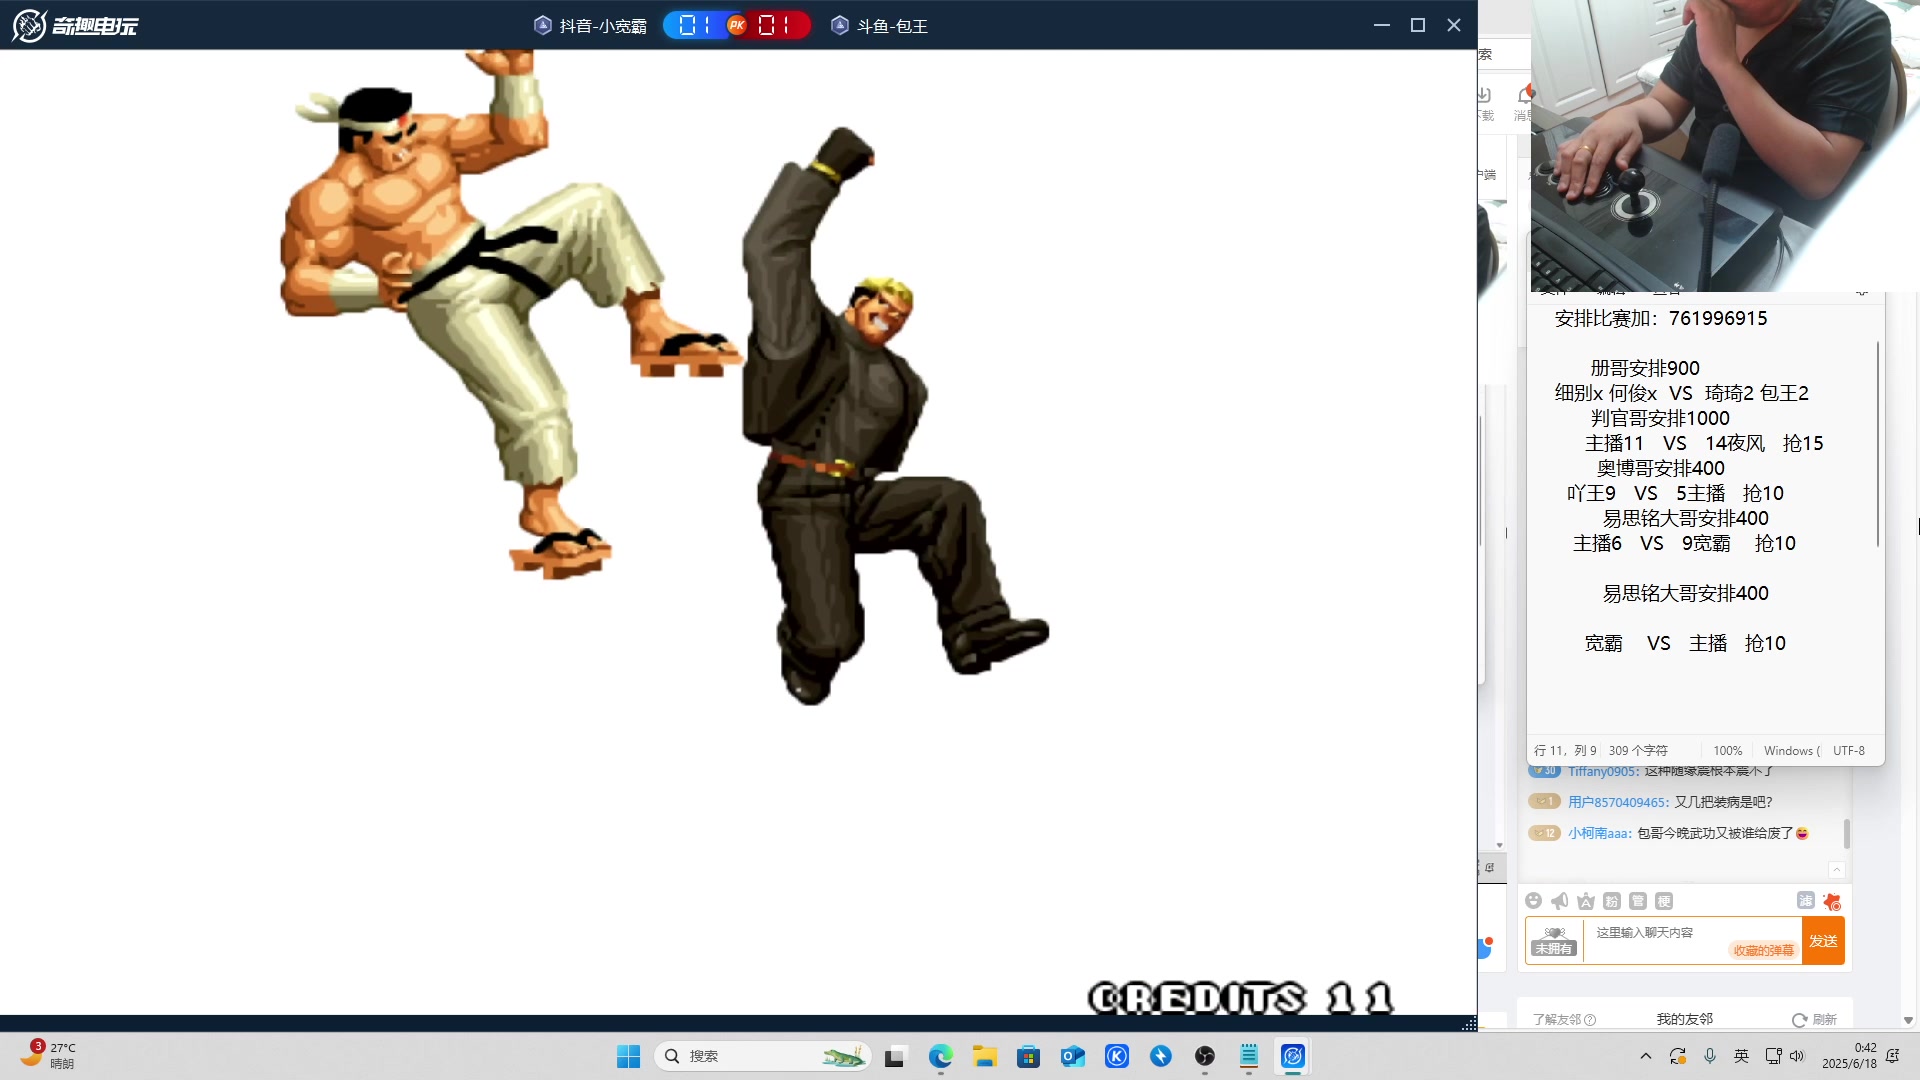Viewport: 1920px width, 1080px height.
Task: Open the notification bell do-not-disturb icon
Action: click(1892, 1056)
